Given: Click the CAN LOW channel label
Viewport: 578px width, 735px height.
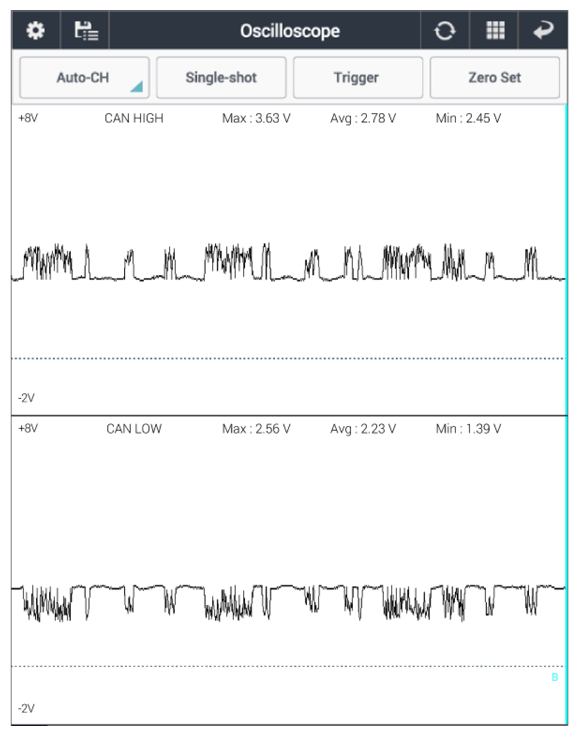Looking at the screenshot, I should click(x=134, y=429).
